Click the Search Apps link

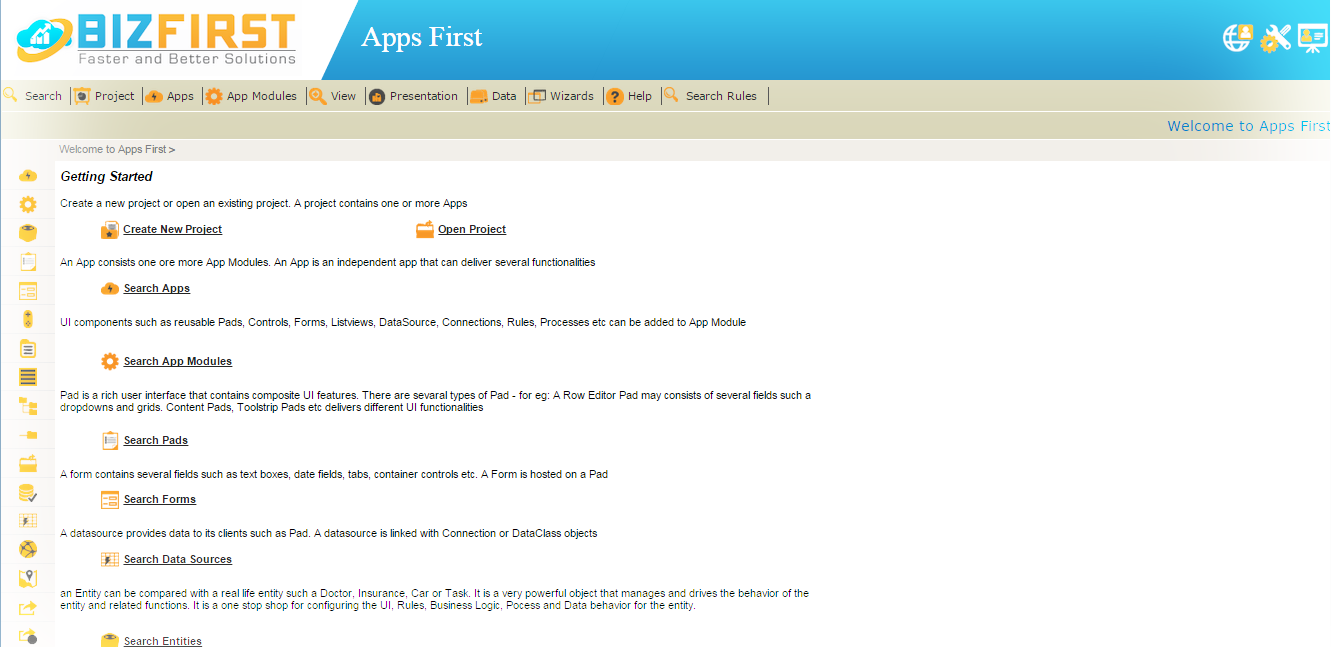pos(157,288)
